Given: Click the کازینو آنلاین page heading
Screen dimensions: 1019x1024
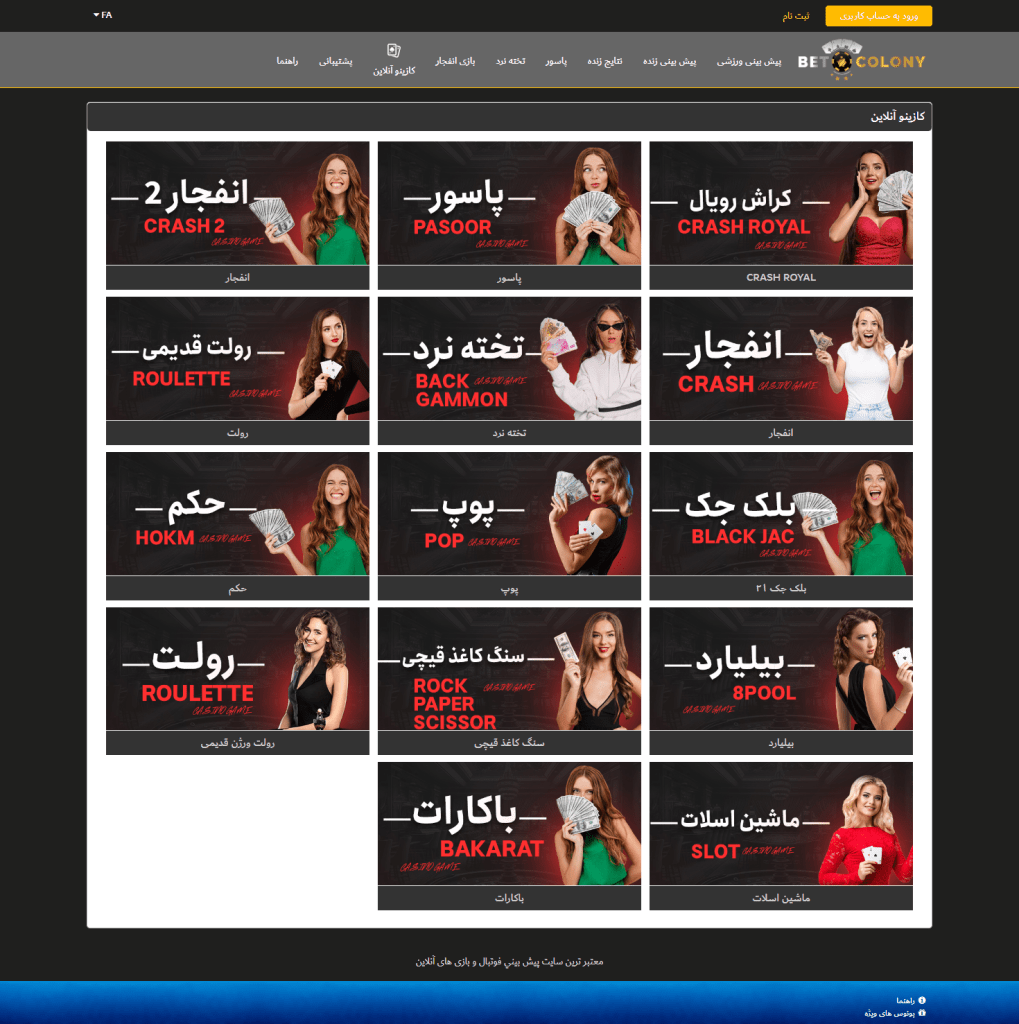Looking at the screenshot, I should point(897,116).
